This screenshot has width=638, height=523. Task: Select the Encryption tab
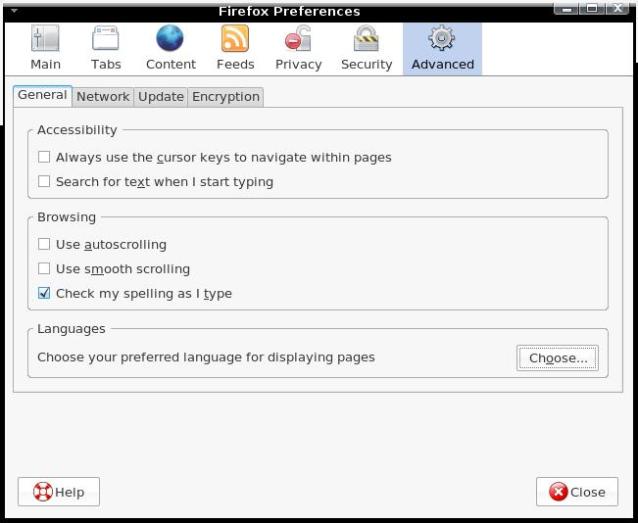[225, 97]
